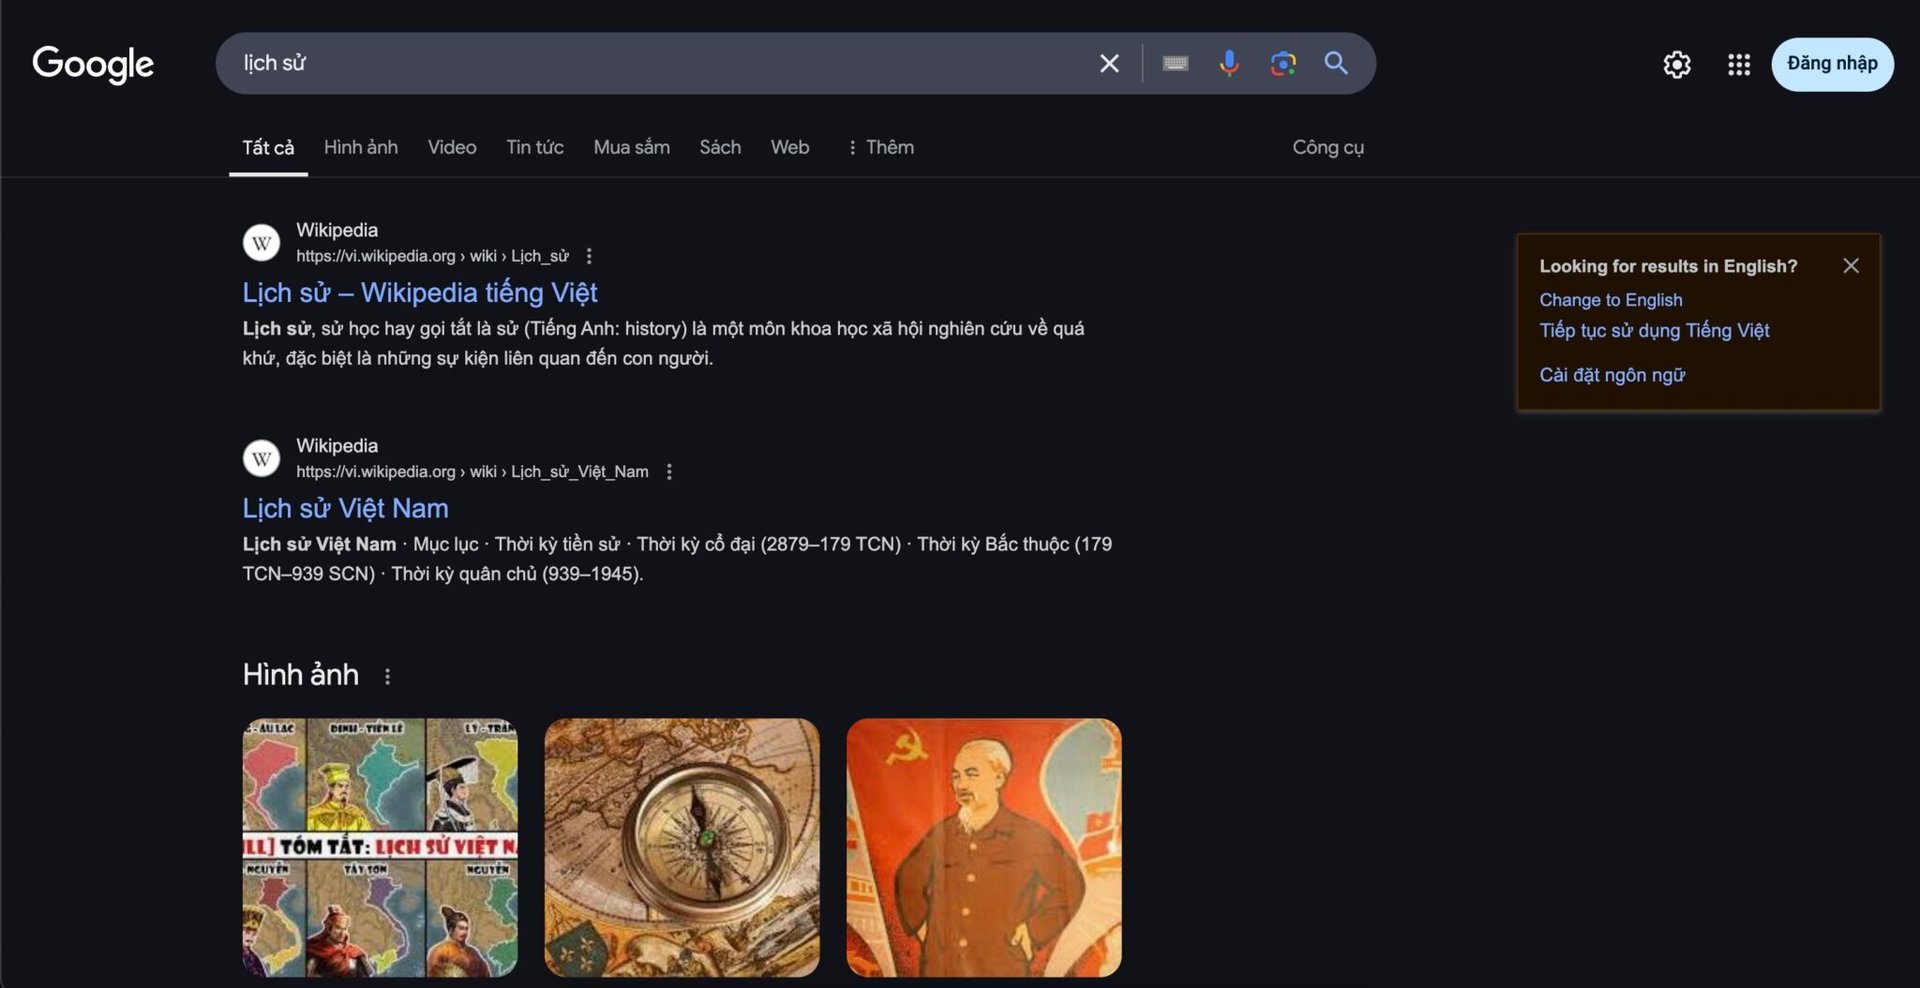
Task: Open Lịch sử Việt Nam result link
Action: (345, 509)
